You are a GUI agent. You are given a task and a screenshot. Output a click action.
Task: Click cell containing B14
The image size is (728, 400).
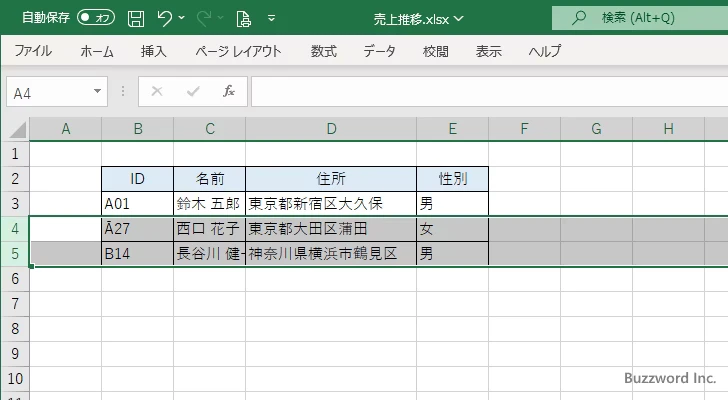pos(137,254)
